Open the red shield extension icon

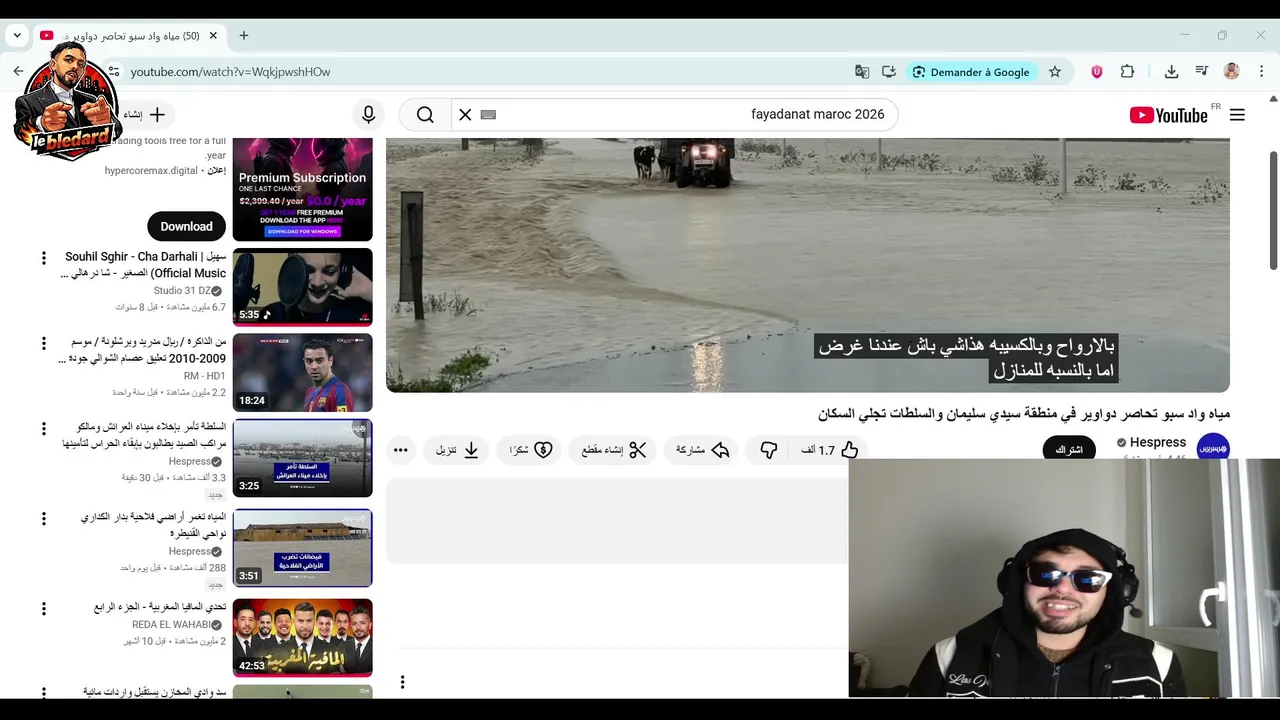click(1097, 72)
